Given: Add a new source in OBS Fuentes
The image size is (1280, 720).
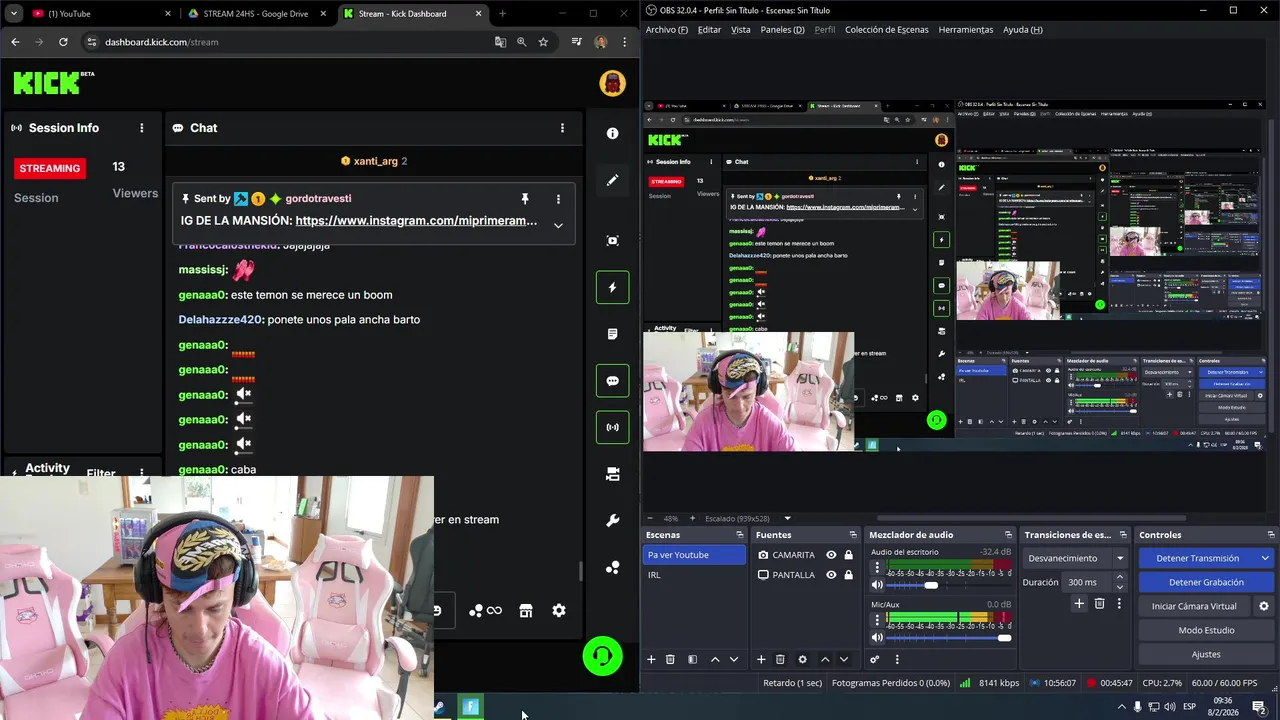Looking at the screenshot, I should 761,659.
